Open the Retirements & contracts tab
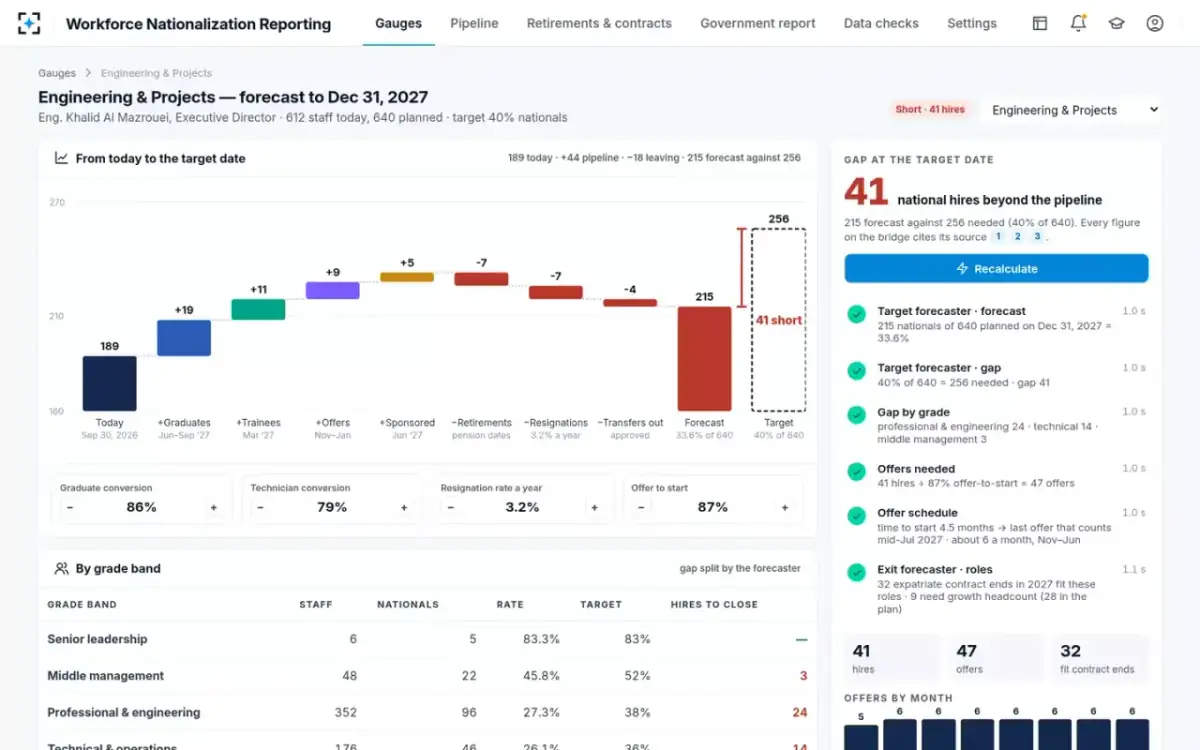The height and width of the screenshot is (750, 1200). 599,23
